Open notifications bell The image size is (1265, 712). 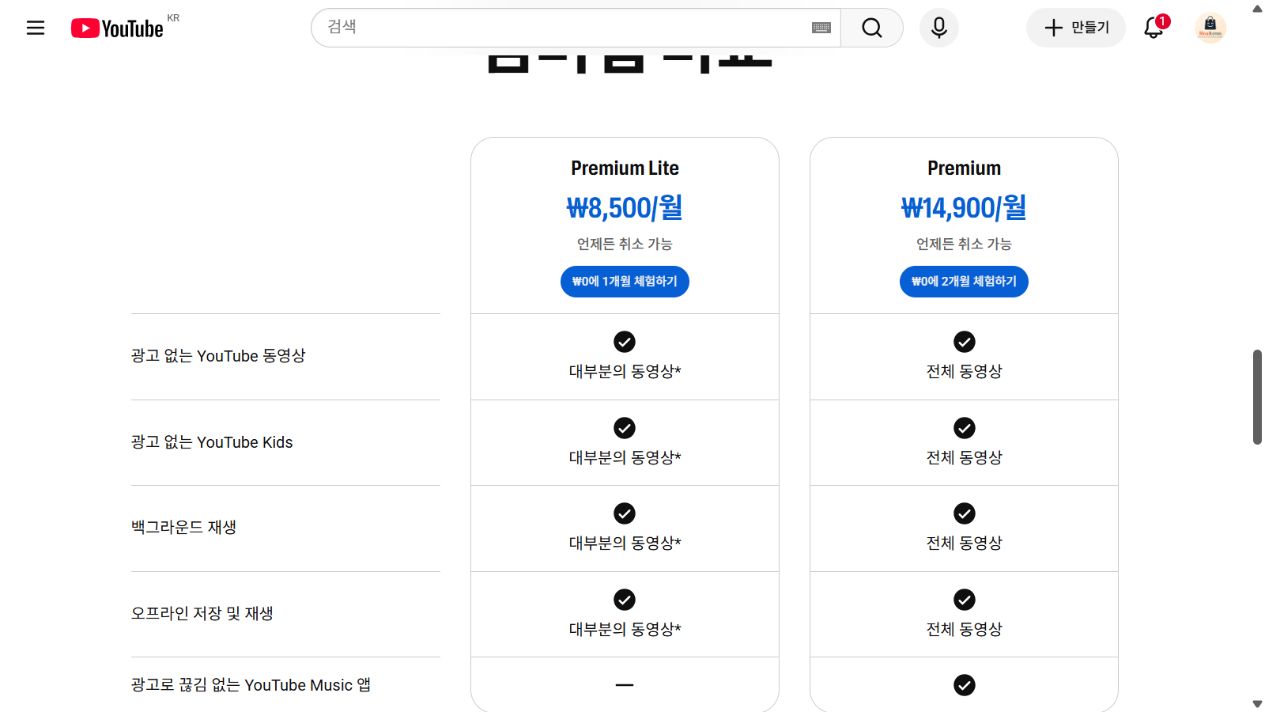pyautogui.click(x=1154, y=27)
